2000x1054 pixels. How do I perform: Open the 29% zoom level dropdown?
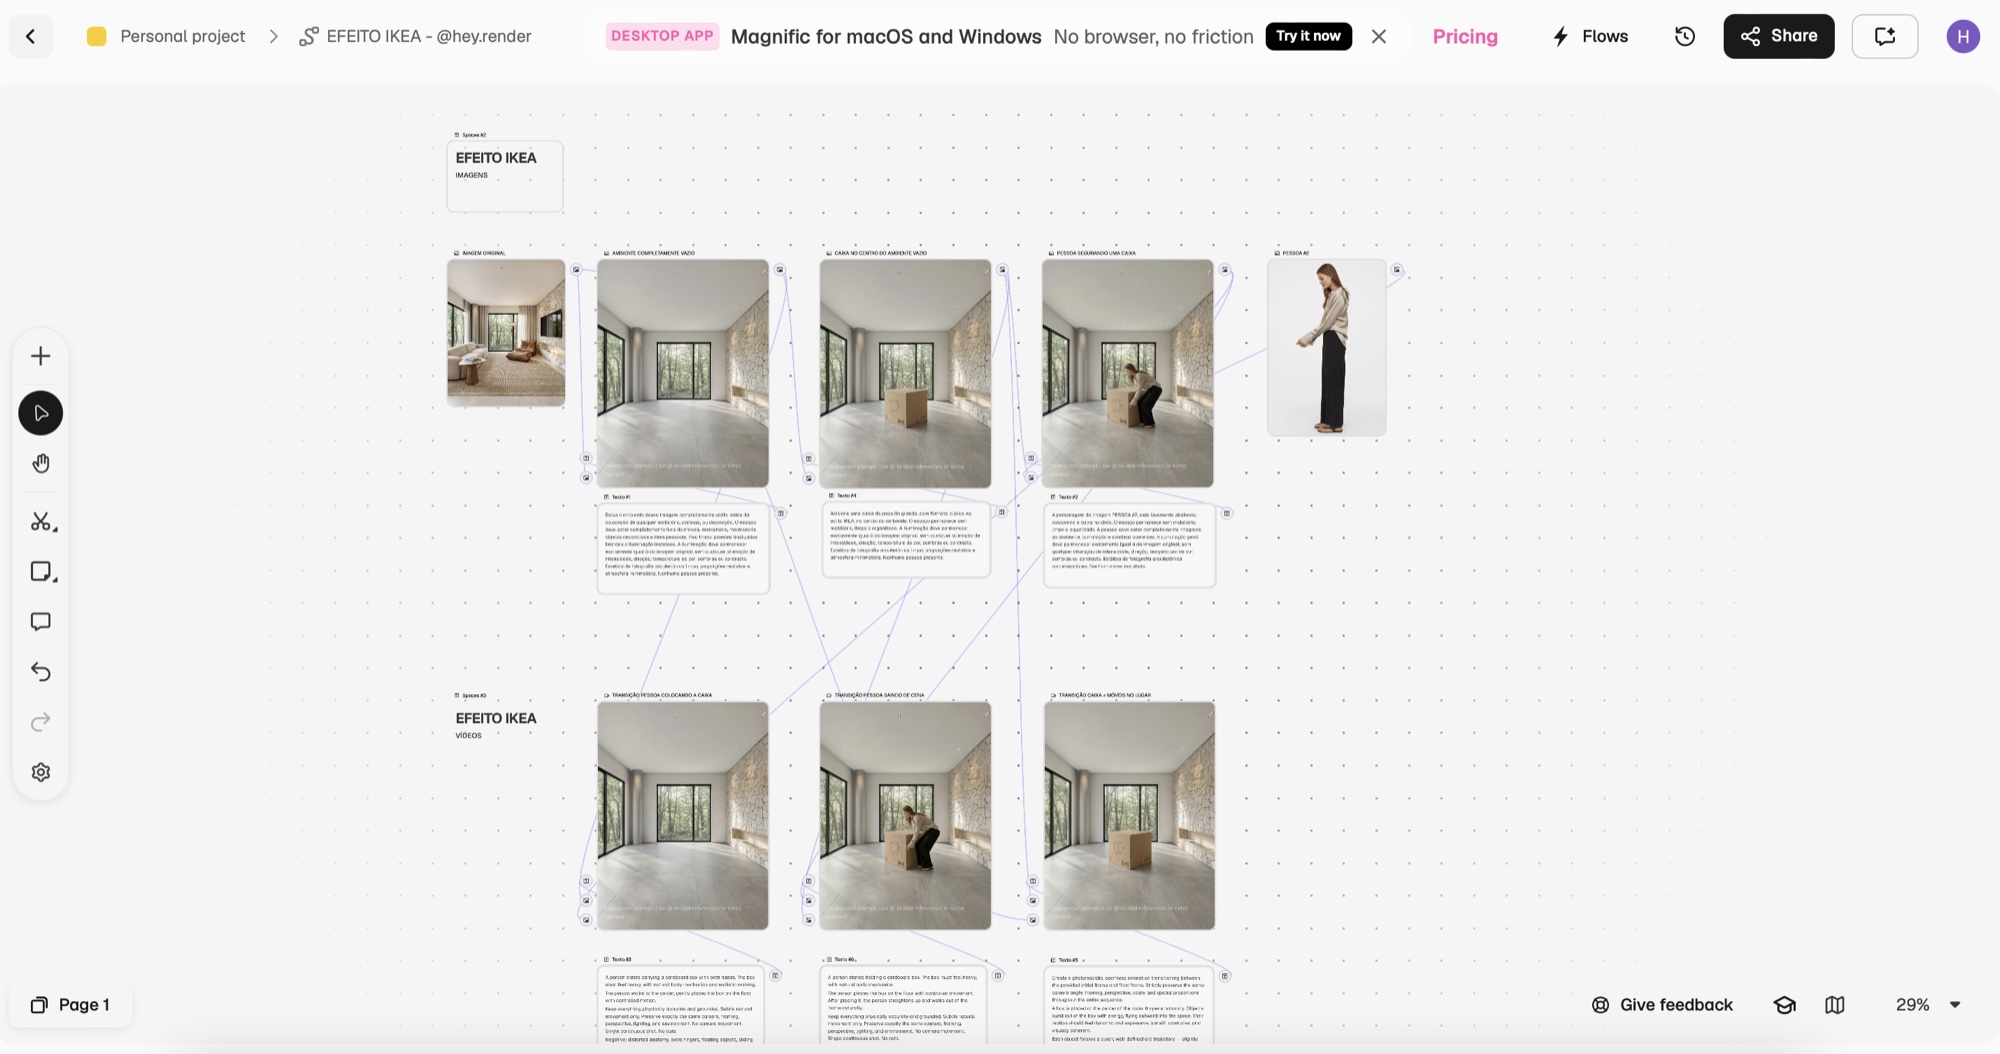1928,1005
